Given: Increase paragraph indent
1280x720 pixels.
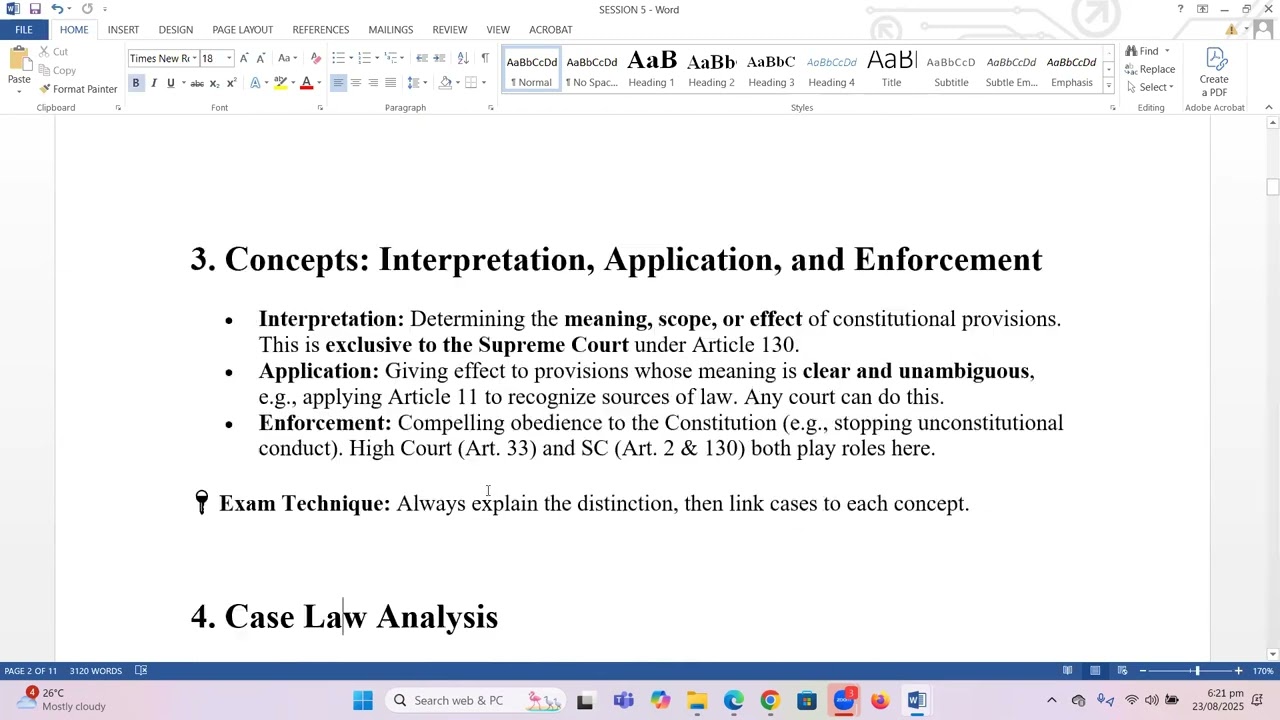Looking at the screenshot, I should coord(440,58).
